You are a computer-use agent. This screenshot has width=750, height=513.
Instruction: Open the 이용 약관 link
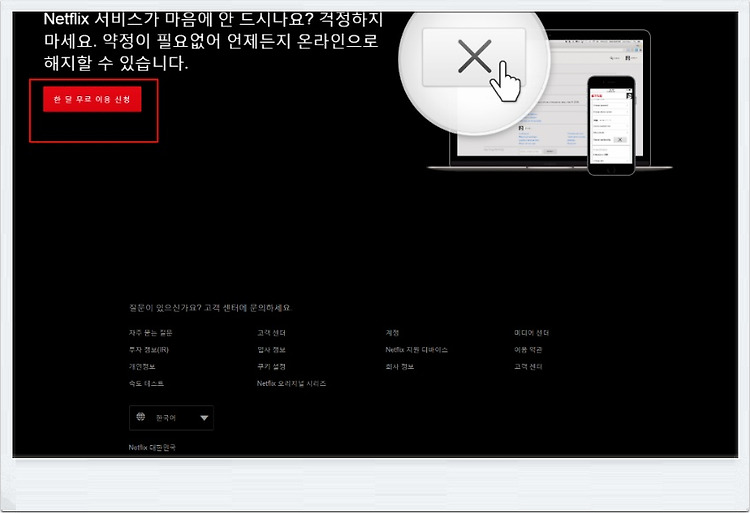pos(528,349)
